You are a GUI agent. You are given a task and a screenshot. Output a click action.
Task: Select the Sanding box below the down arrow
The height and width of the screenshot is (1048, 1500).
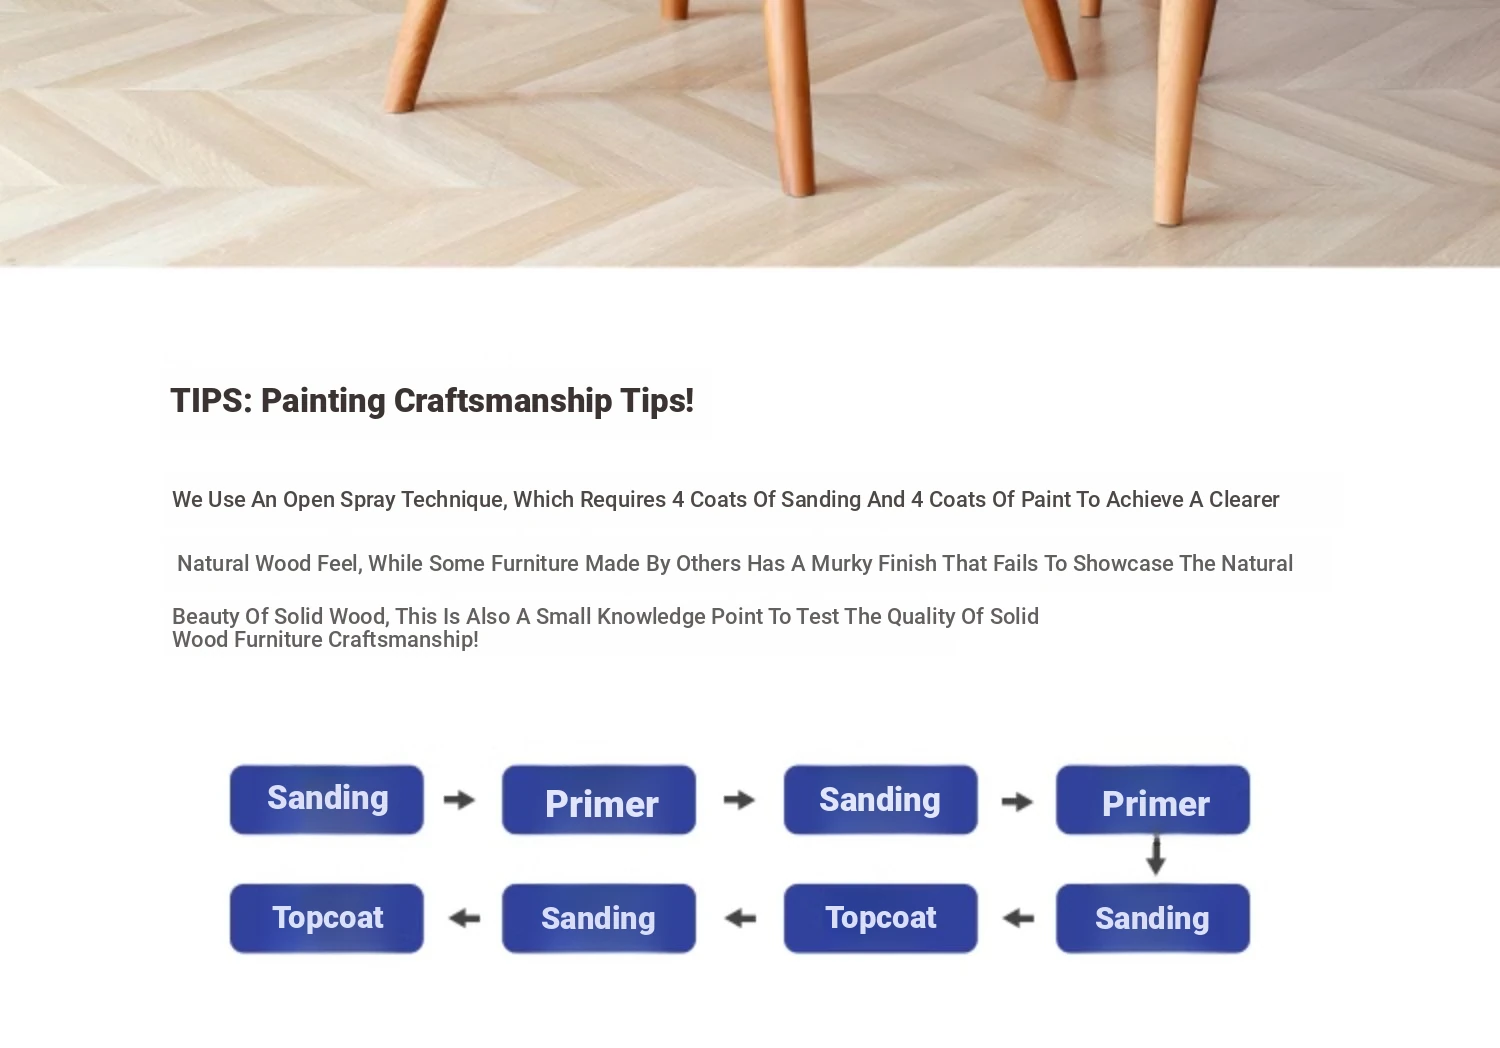click(1153, 918)
